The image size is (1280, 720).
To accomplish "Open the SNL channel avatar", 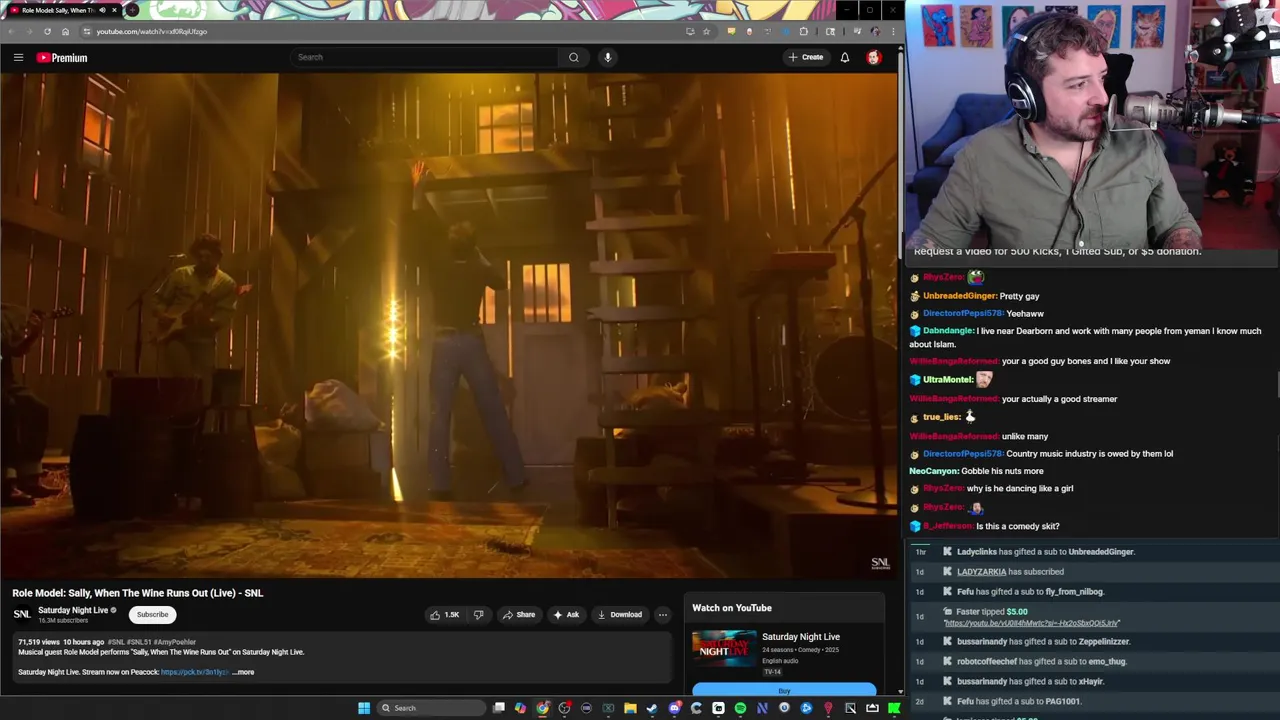I will [x=22, y=614].
